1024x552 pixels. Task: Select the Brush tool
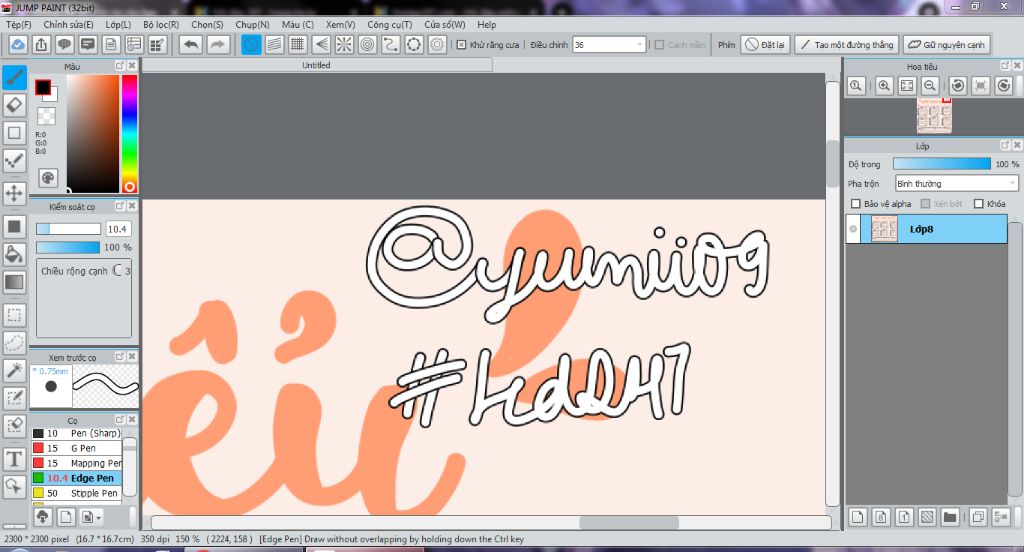pos(14,78)
